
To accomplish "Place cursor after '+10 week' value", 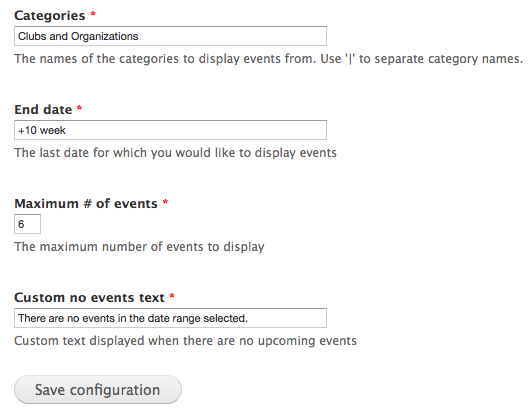I will click(66, 130).
